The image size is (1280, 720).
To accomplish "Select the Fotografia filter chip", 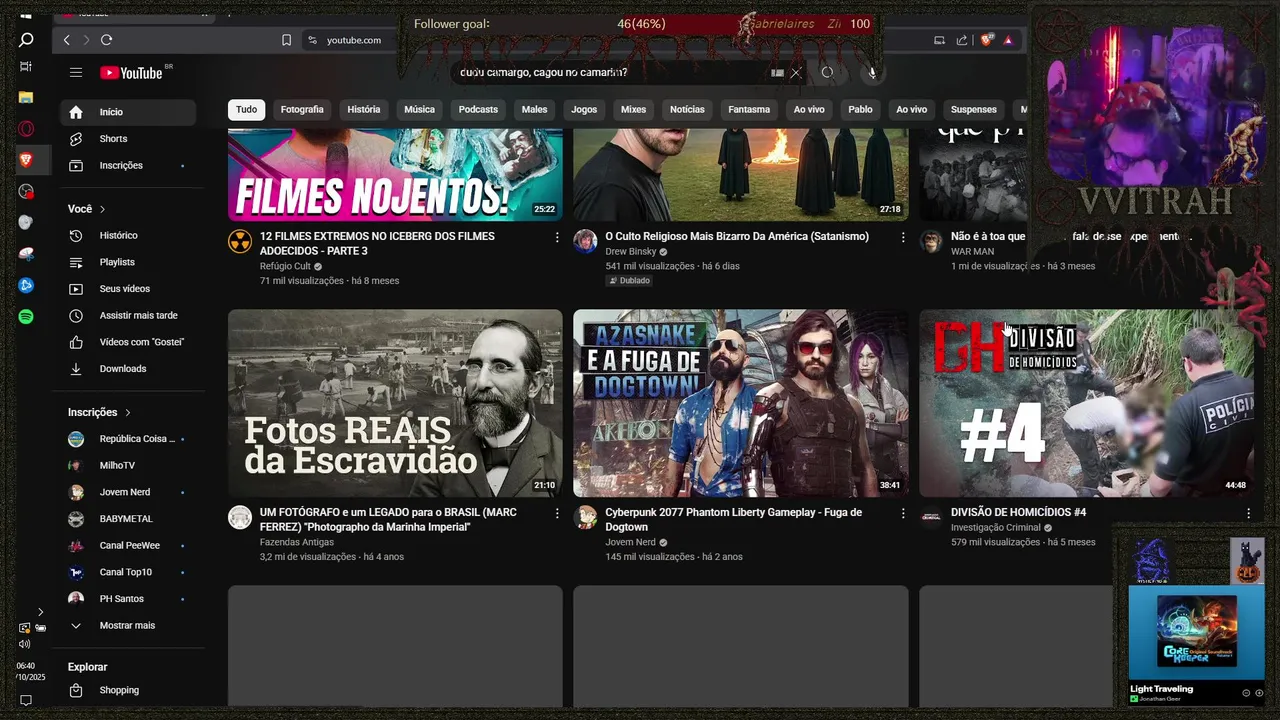I will pos(302,109).
